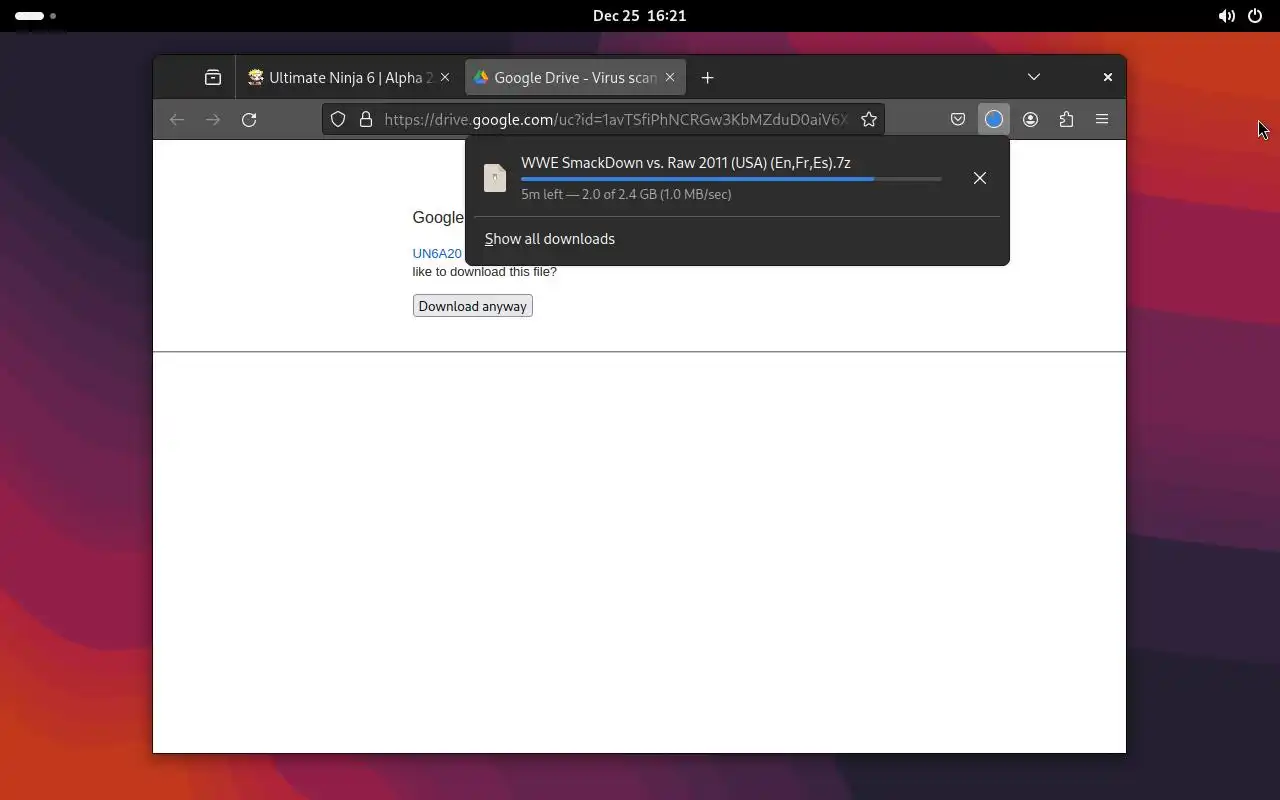The height and width of the screenshot is (800, 1280).
Task: Close the Firefox window
Action: (1107, 77)
